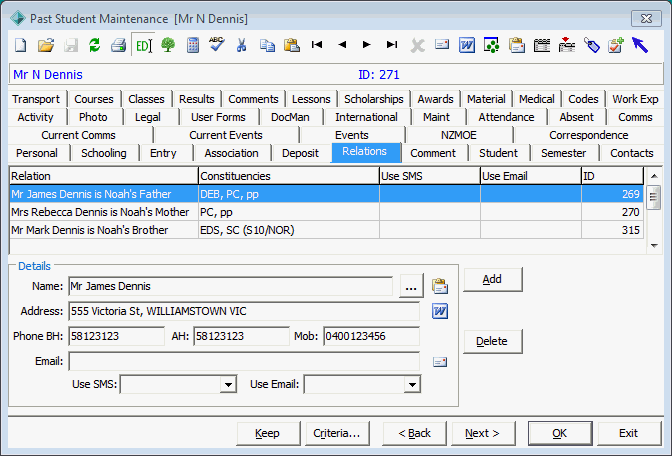
Task: Click the blue arrow pointer icon
Action: click(x=639, y=45)
